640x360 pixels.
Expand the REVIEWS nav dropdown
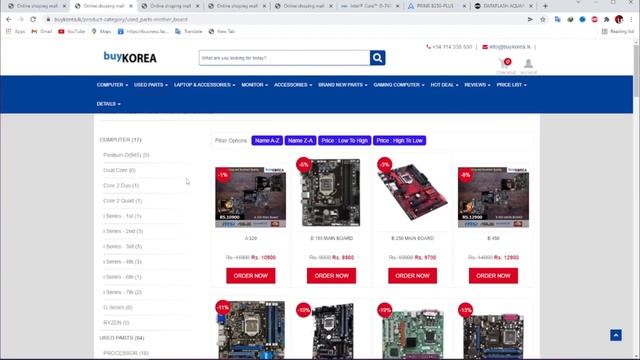pos(477,85)
